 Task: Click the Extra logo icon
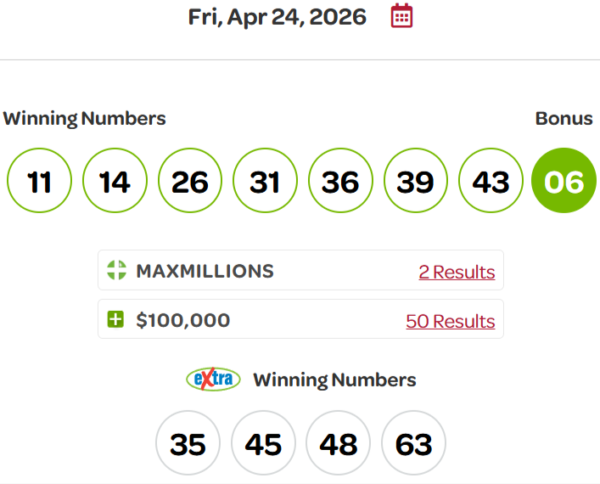(x=213, y=380)
